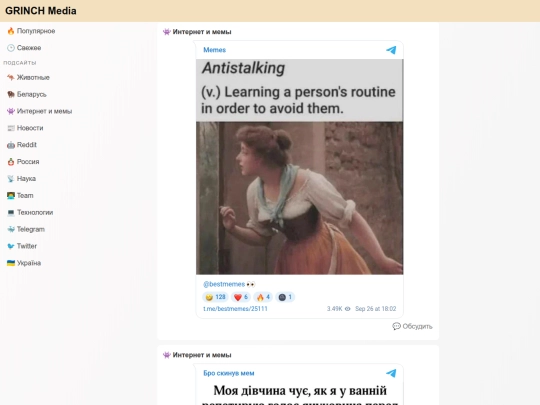Click the fire icon next to Популярное

[11, 31]
